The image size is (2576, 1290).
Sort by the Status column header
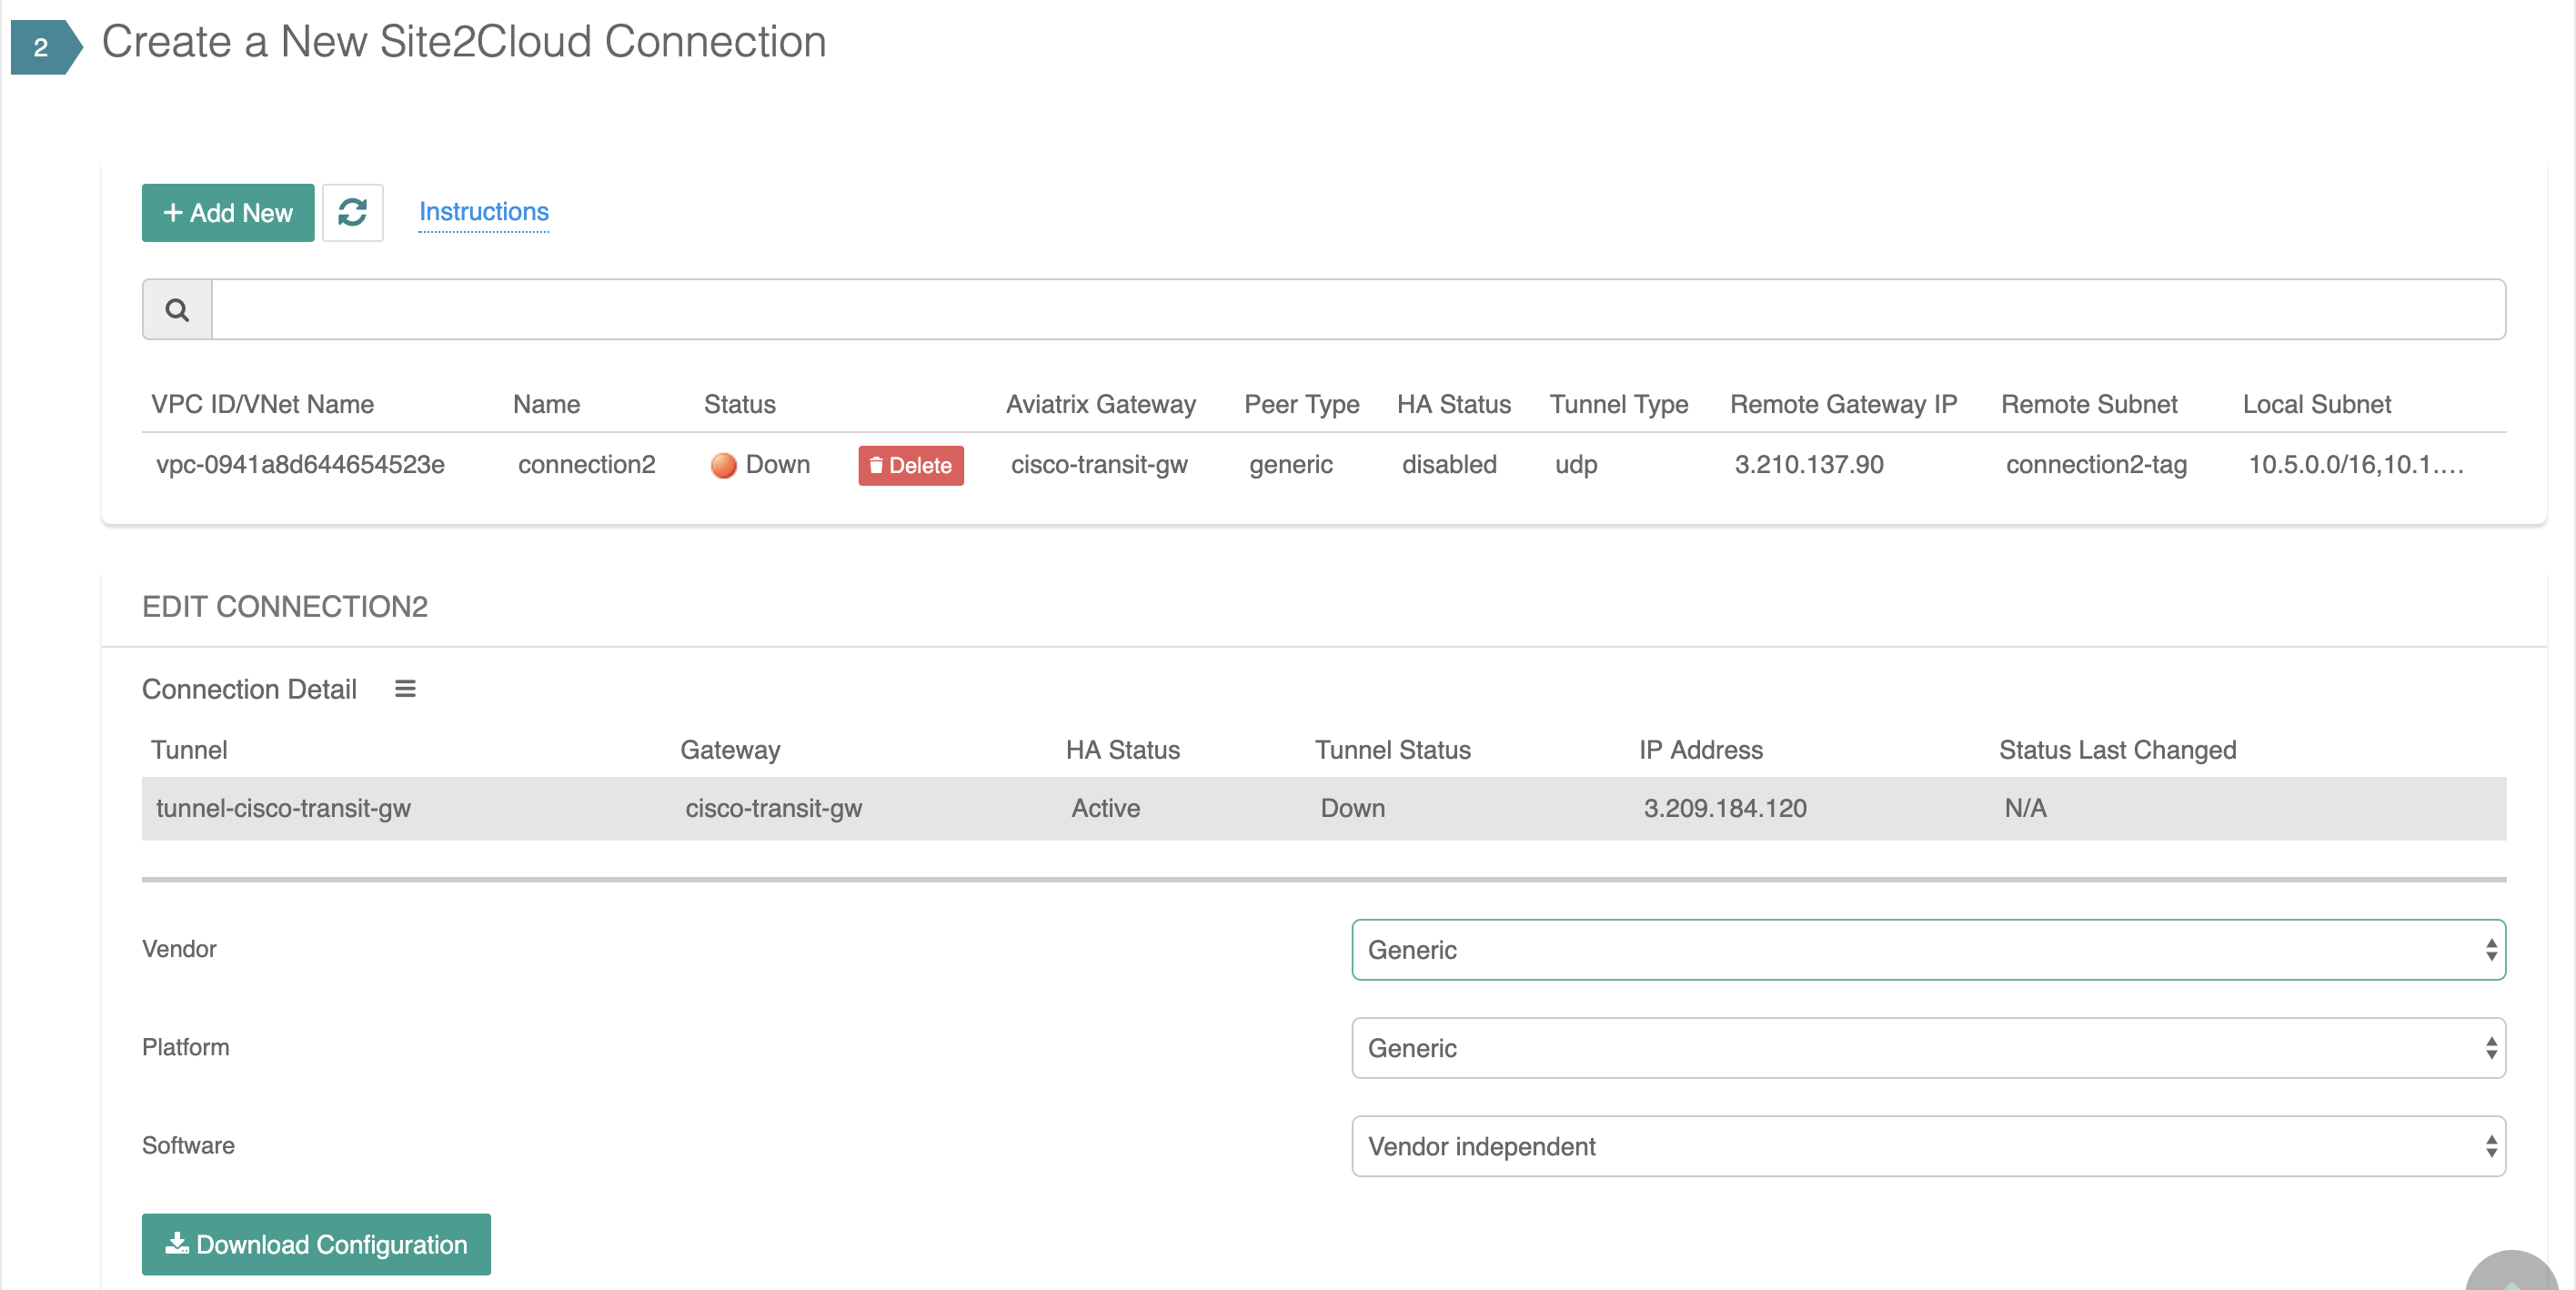click(x=739, y=404)
